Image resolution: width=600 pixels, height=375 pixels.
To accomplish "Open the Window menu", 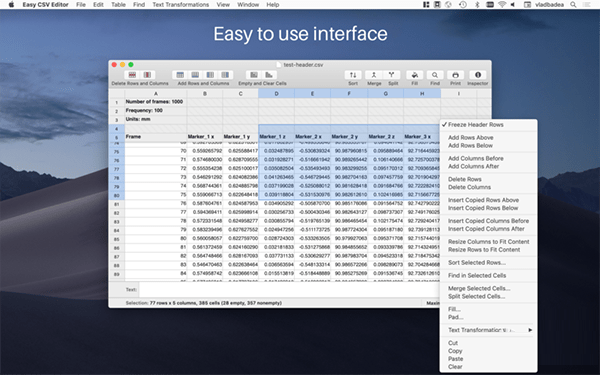I will click(248, 5).
